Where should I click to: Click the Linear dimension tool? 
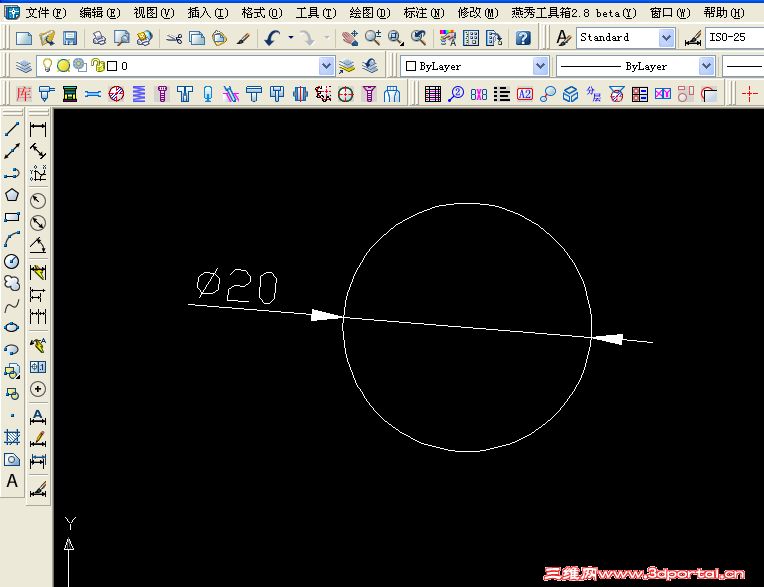(x=38, y=130)
